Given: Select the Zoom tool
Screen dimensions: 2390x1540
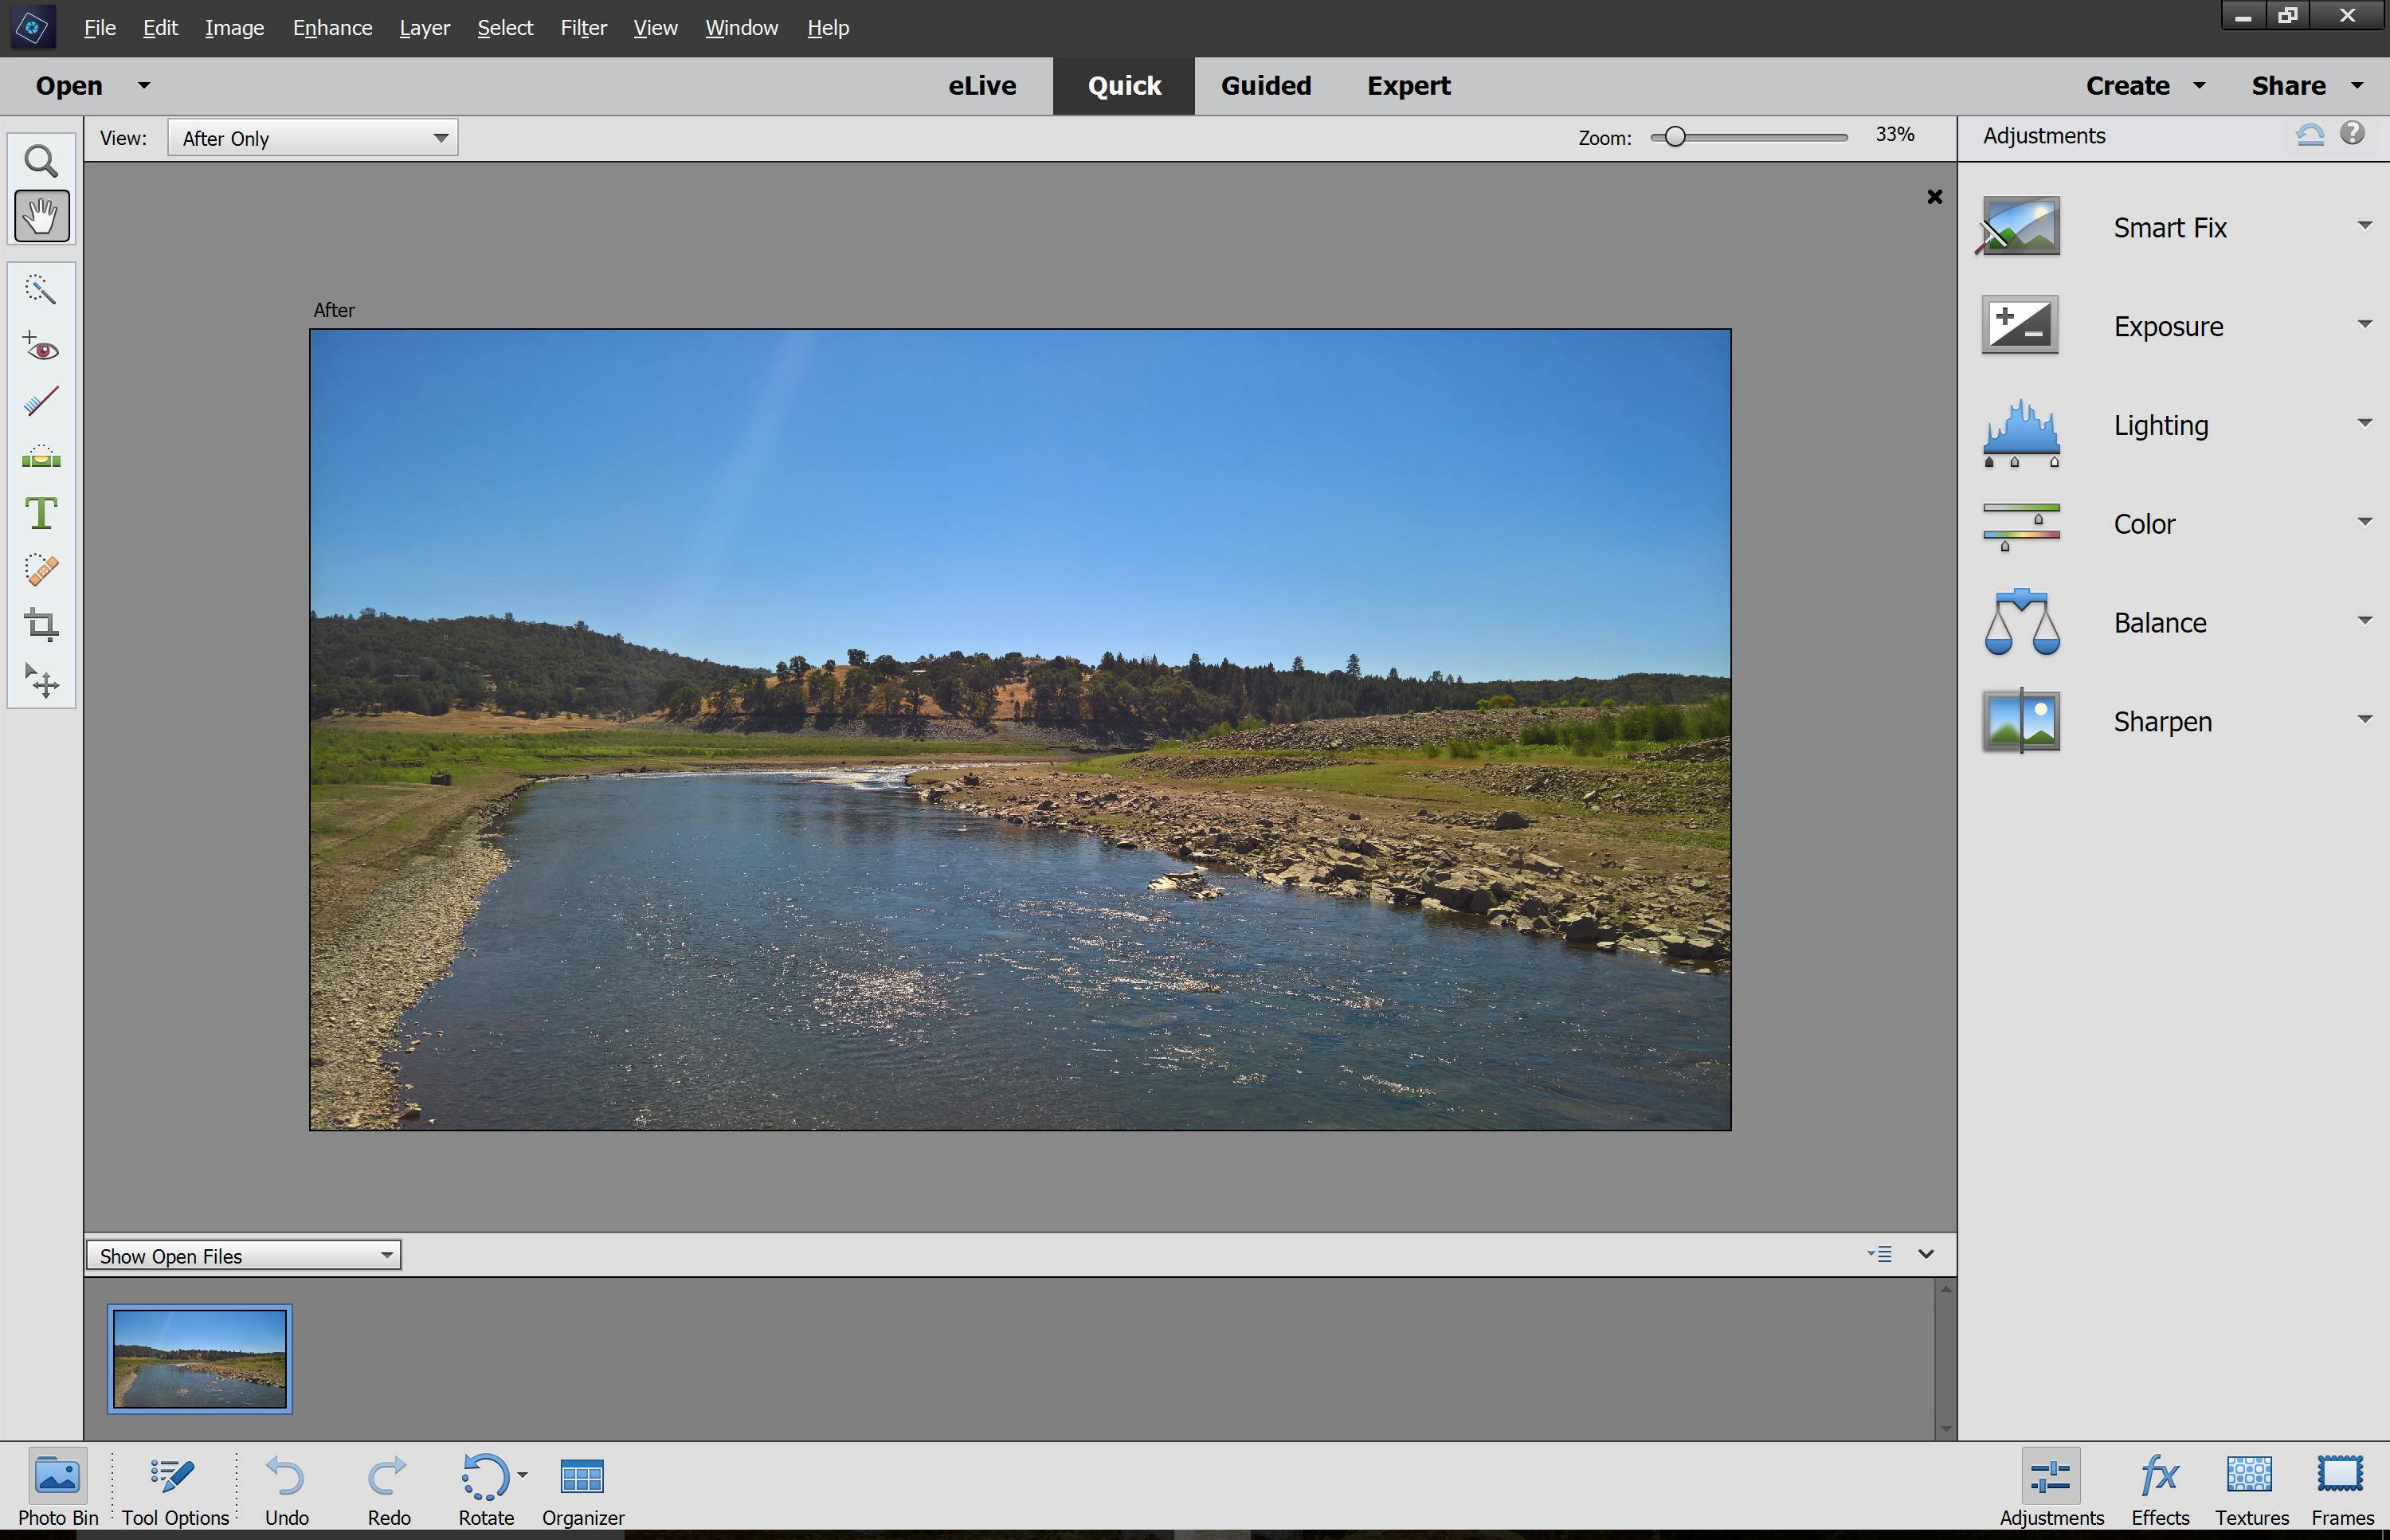Looking at the screenshot, I should [x=41, y=161].
